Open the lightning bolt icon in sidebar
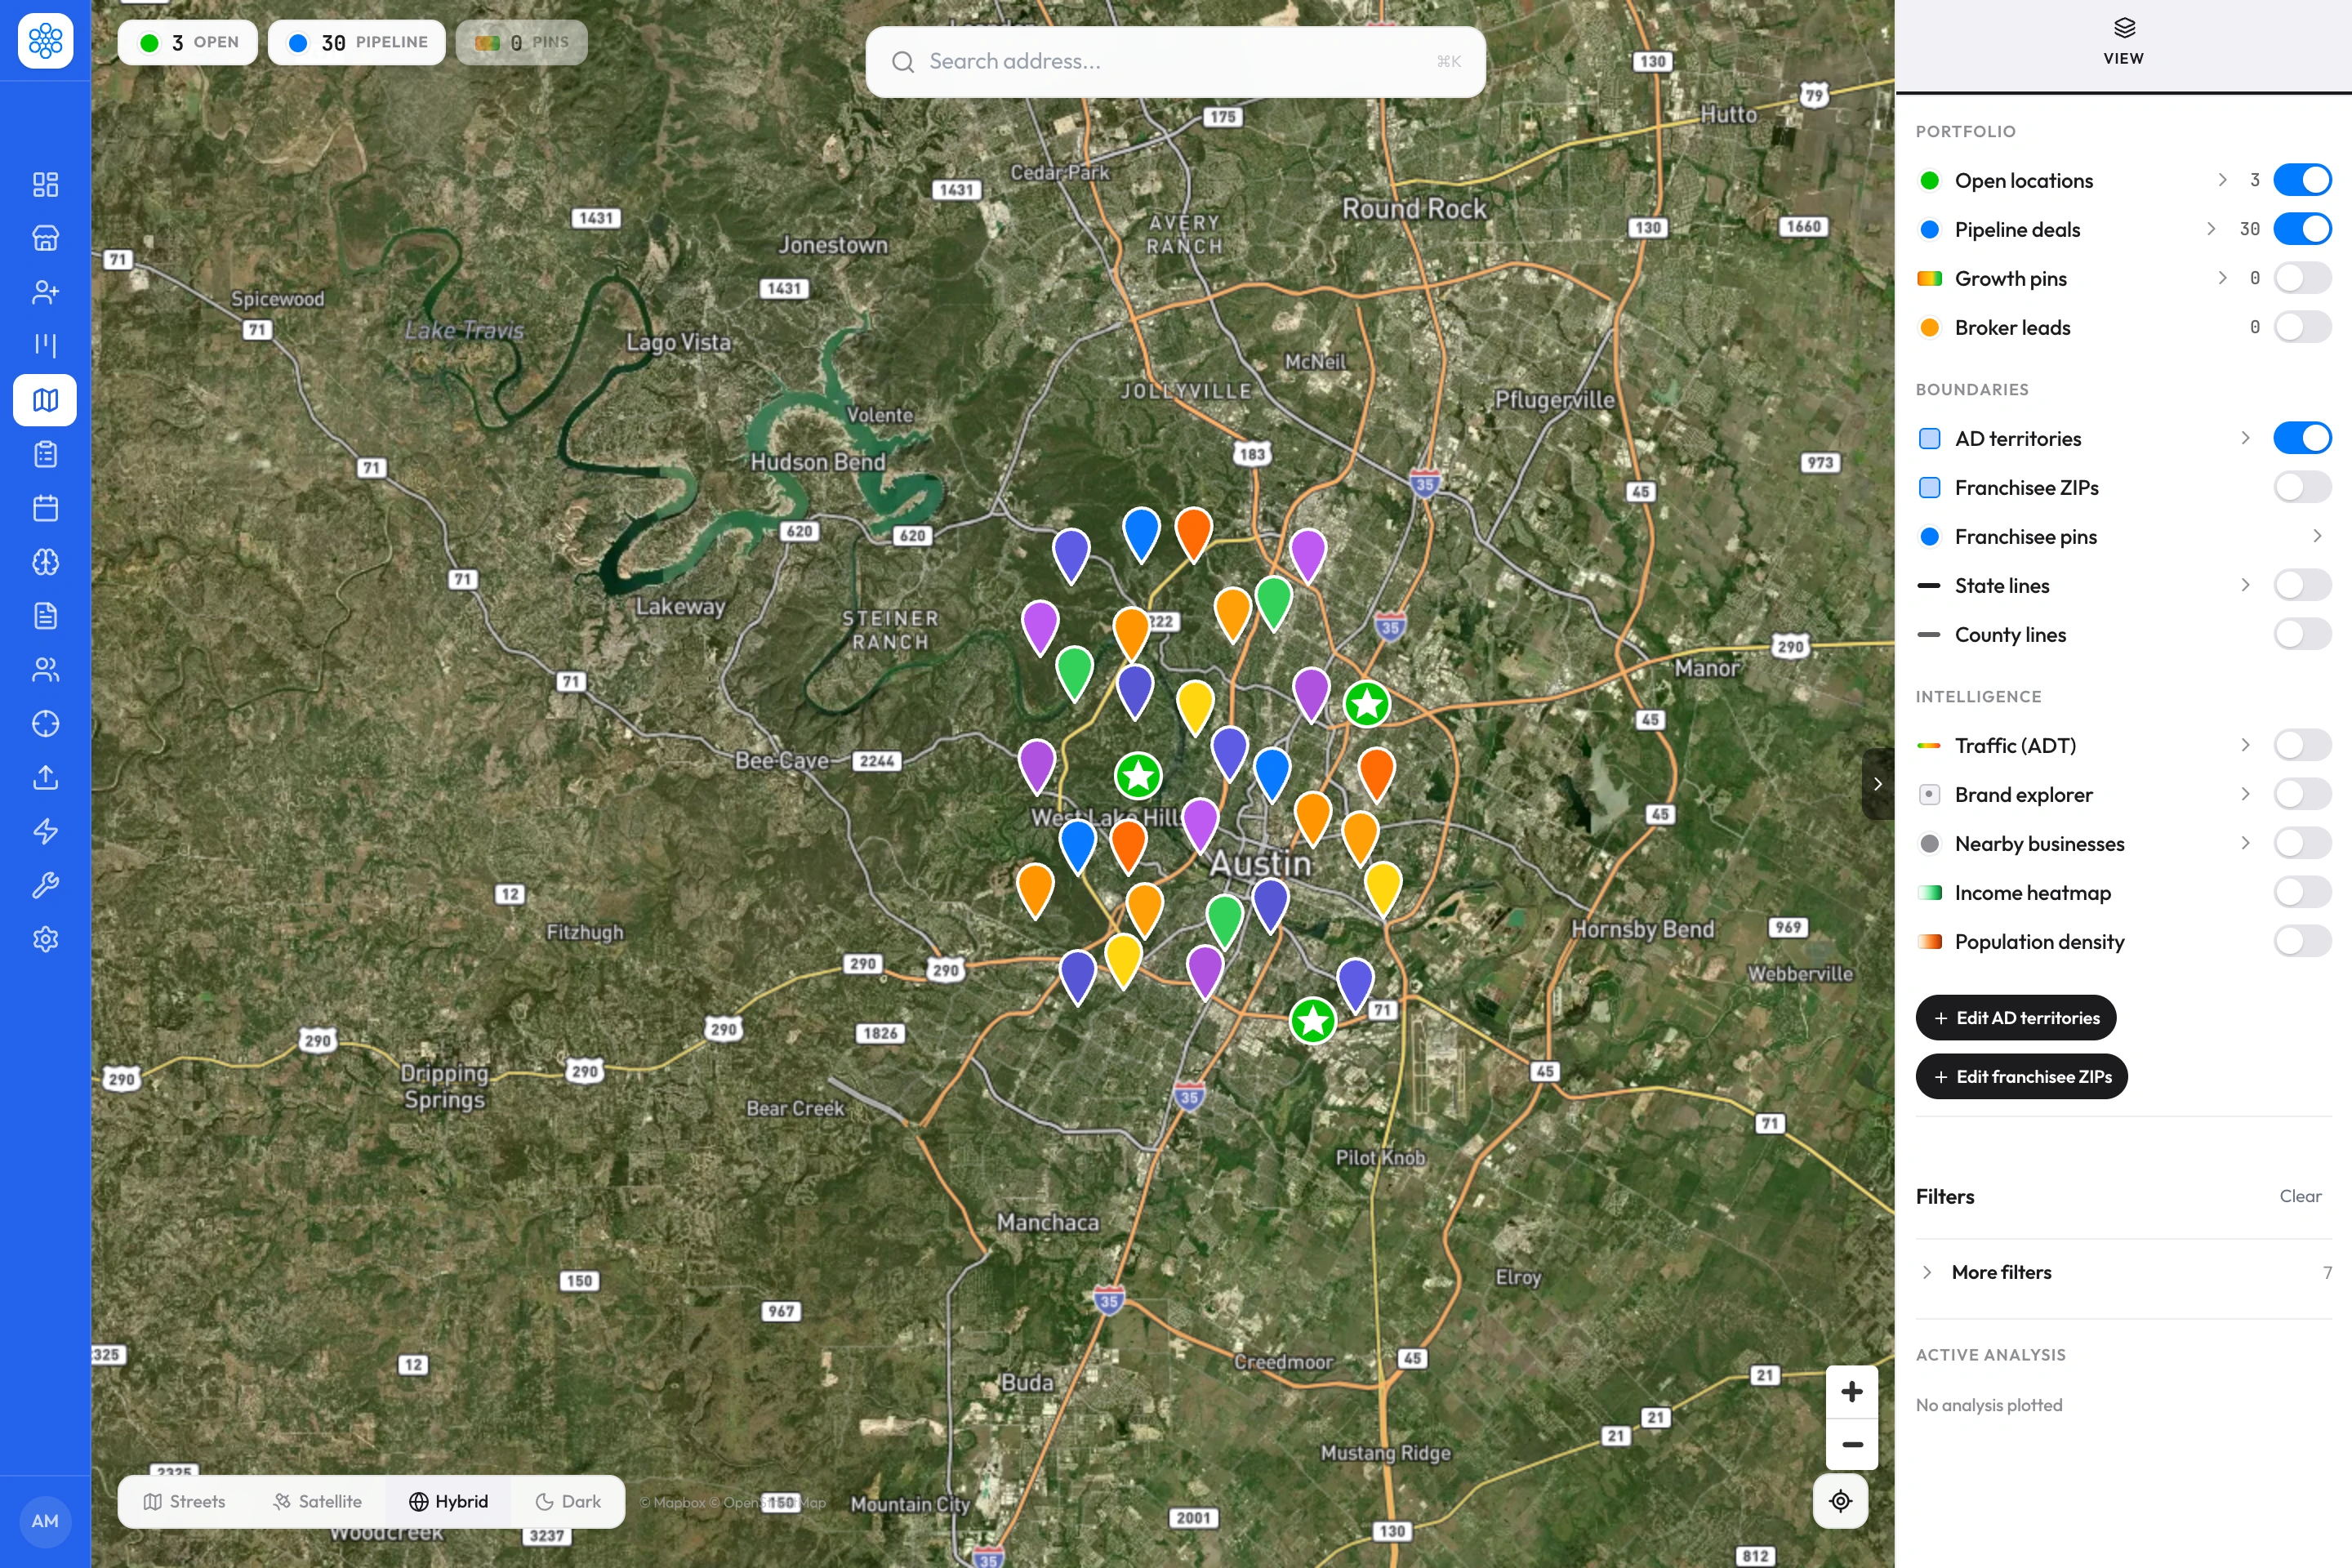 pyautogui.click(x=45, y=831)
